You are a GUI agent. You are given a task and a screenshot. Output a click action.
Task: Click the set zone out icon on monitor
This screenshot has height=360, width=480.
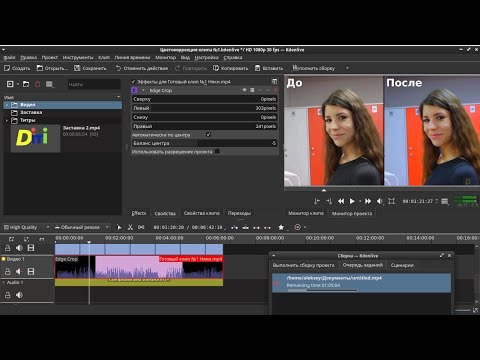pos(329,201)
